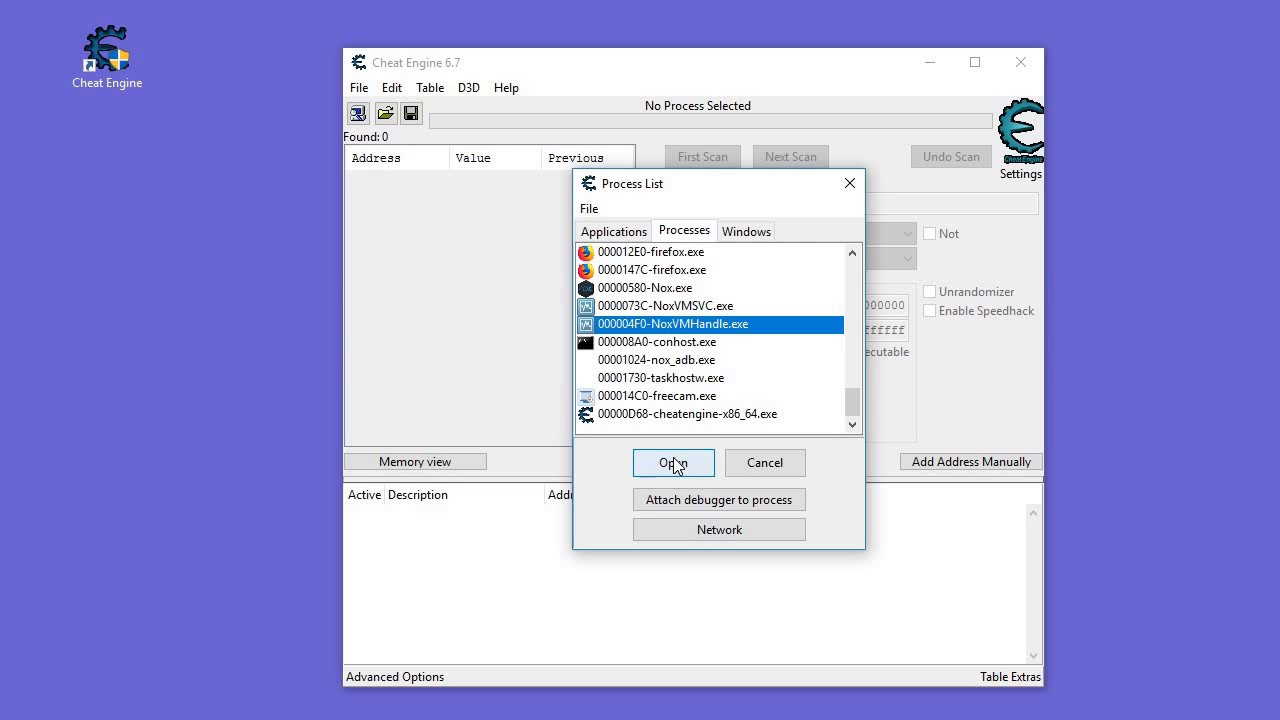Viewport: 1280px width, 720px height.
Task: Select the 00001730-taskhostw.exe entry
Action: click(x=710, y=378)
